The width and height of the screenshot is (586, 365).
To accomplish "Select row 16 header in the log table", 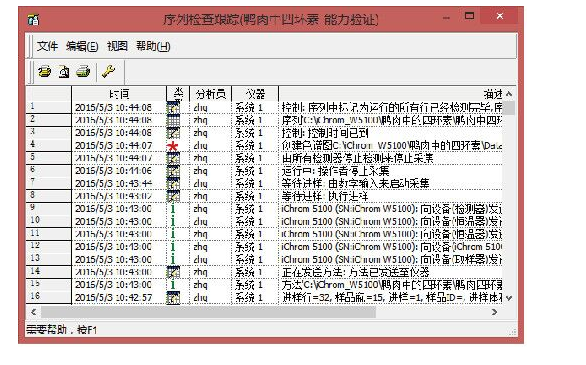I will click(x=49, y=297).
